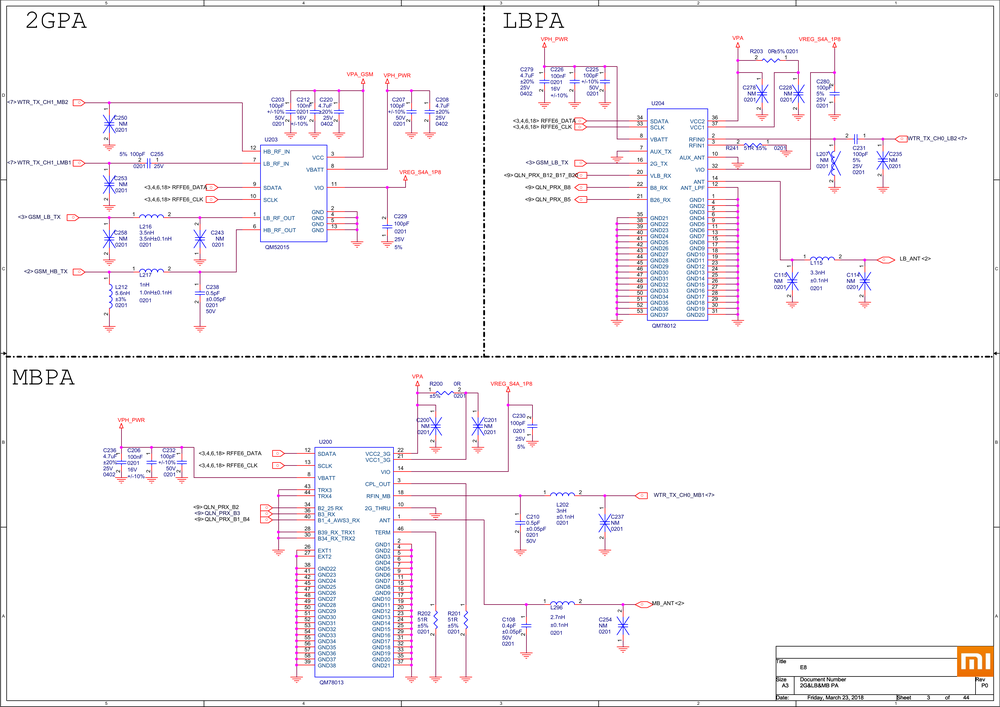Click the L296 inductor designator
This screenshot has width=1000, height=707.
pyautogui.click(x=556, y=608)
